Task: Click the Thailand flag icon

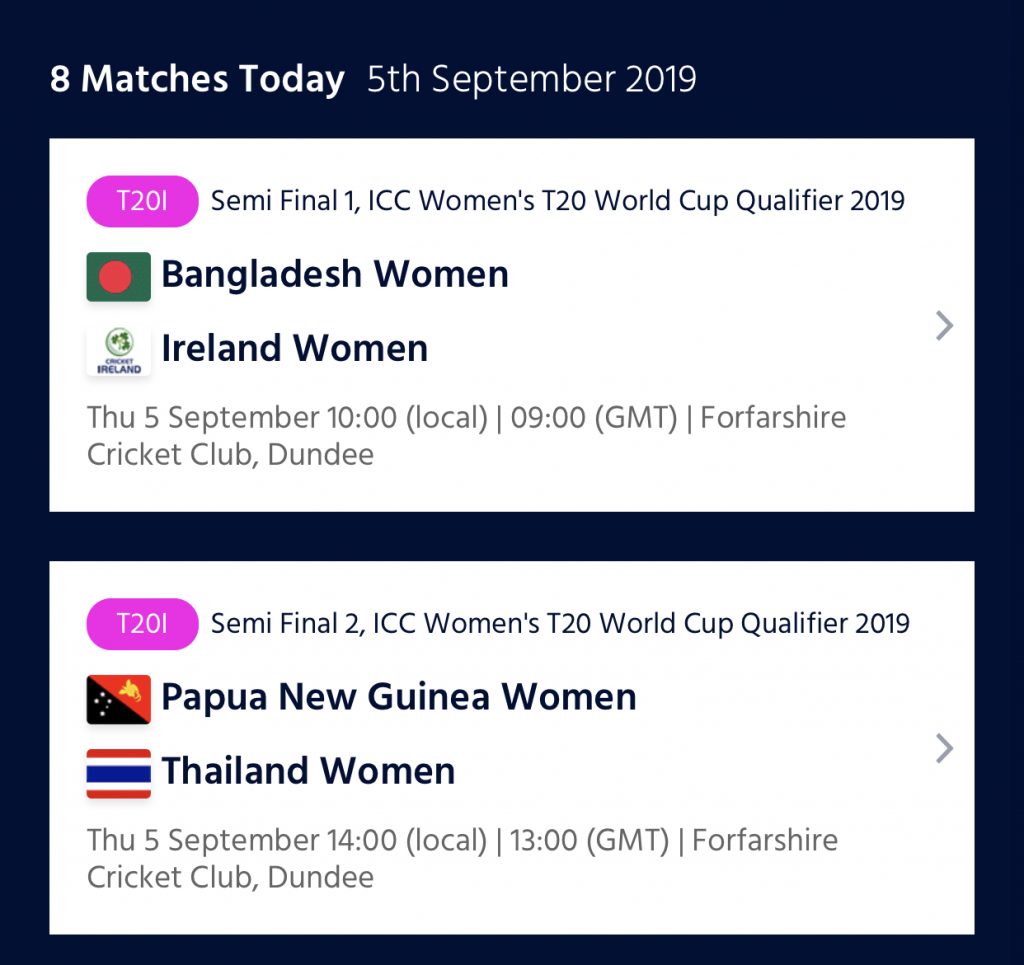Action: 118,774
